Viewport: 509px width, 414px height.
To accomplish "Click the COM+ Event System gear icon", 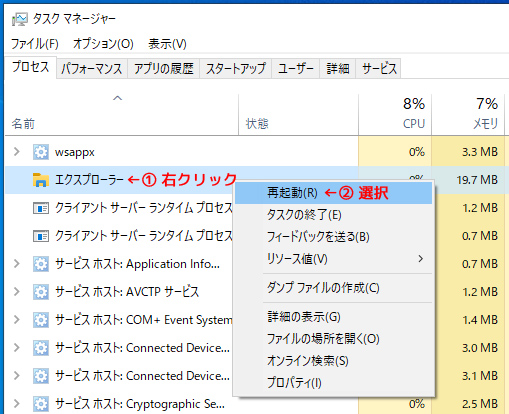I will tap(41, 320).
